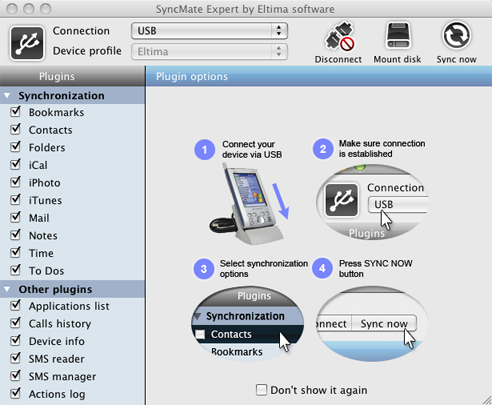
Task: Select the Contacts plugin label
Action: point(50,130)
